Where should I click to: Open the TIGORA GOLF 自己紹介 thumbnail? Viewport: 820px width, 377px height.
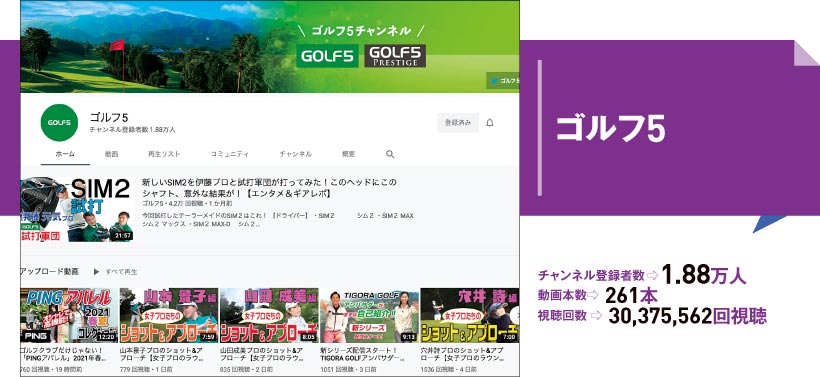[369, 316]
